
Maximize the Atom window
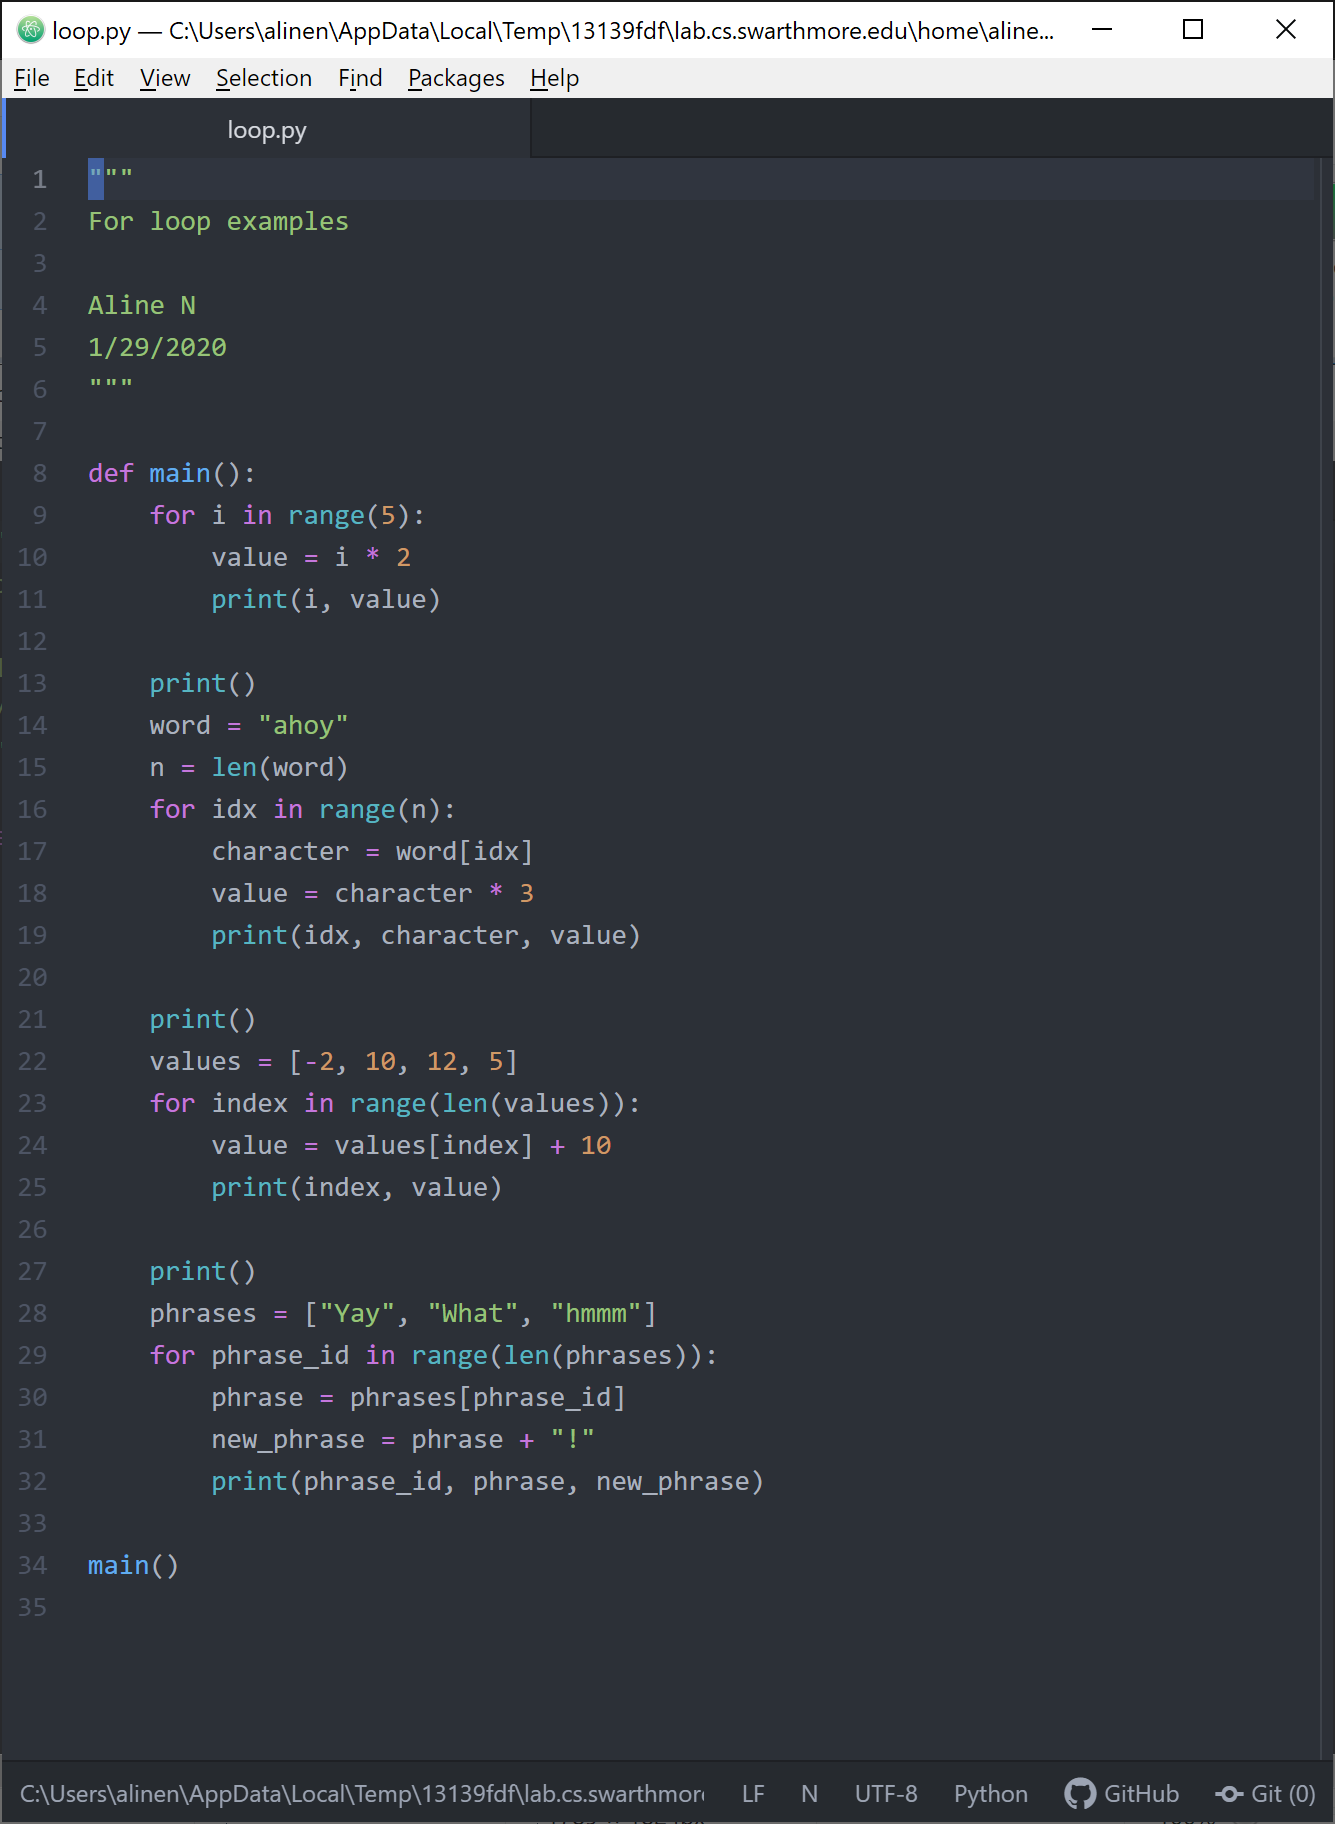point(1193,30)
